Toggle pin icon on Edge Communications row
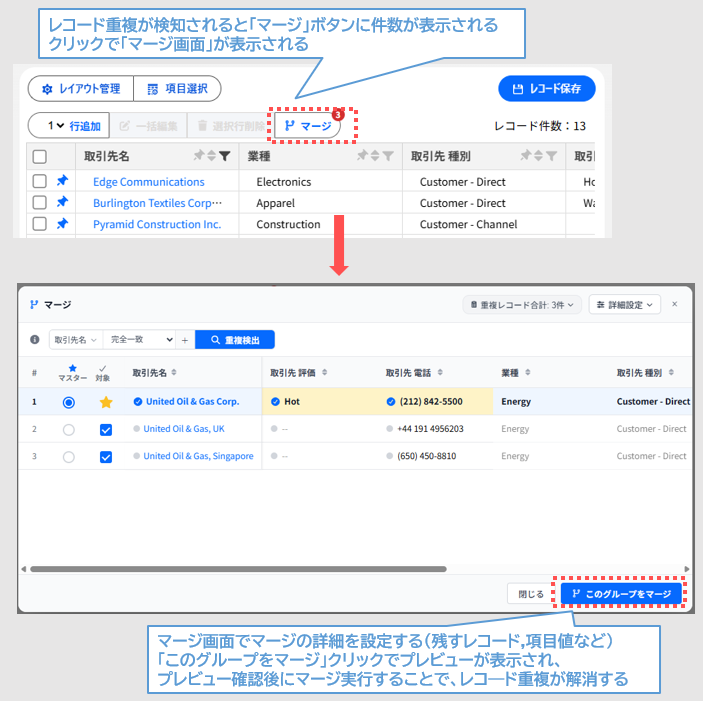 point(62,181)
